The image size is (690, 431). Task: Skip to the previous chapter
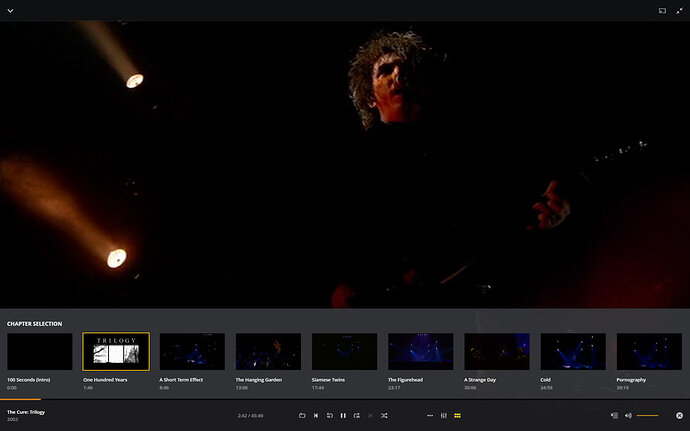pyautogui.click(x=316, y=415)
